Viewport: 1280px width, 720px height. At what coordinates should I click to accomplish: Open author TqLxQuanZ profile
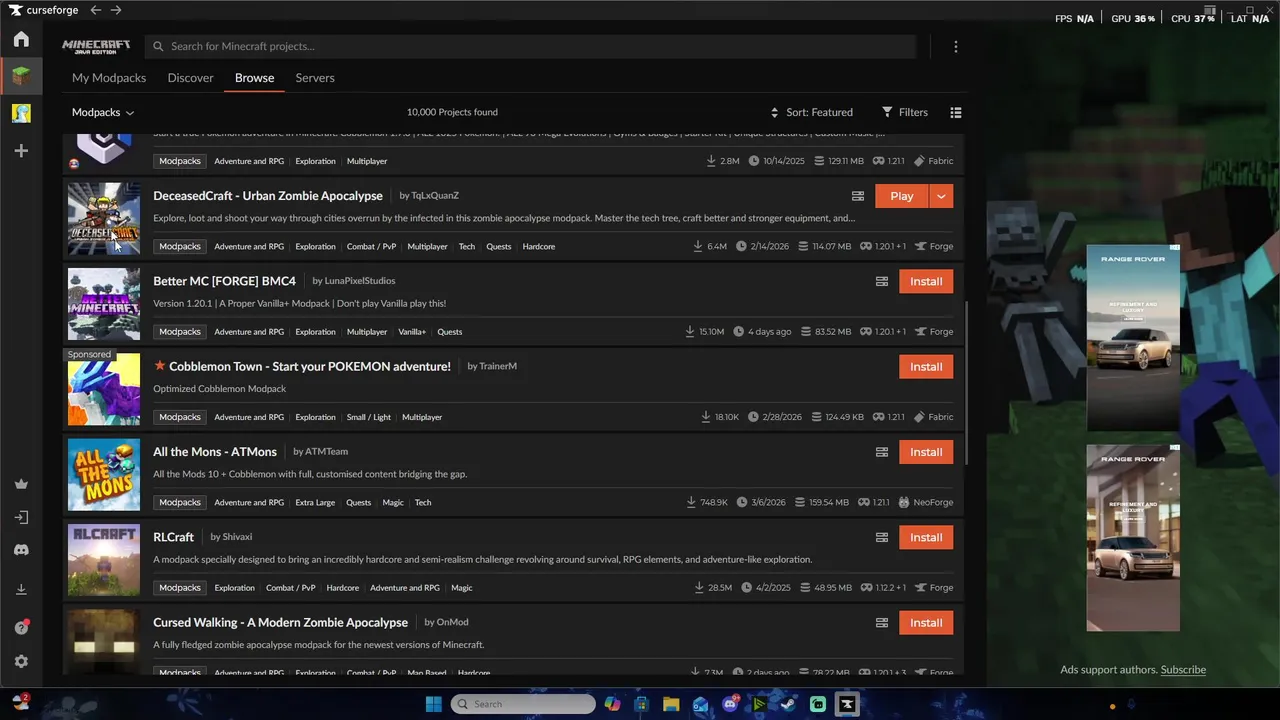[x=435, y=196]
